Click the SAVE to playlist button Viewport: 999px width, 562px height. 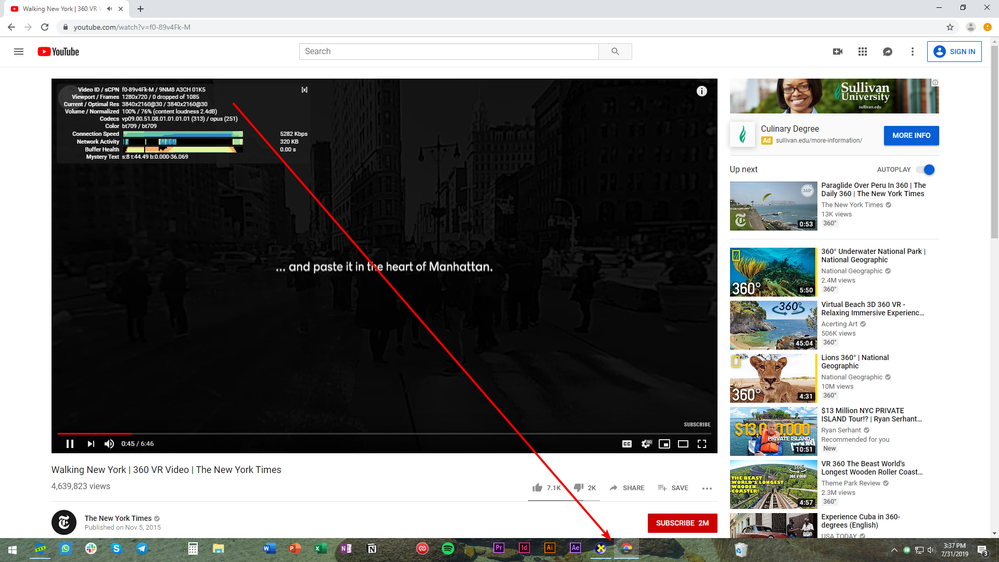(673, 487)
